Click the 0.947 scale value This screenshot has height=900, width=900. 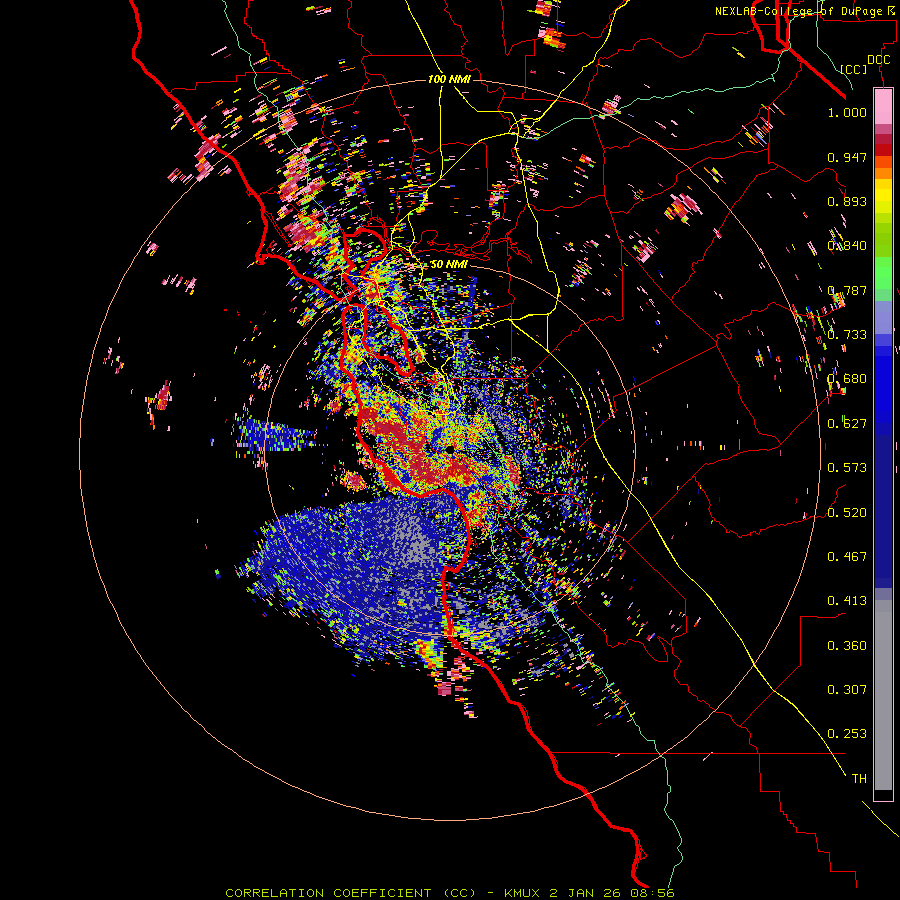847,157
